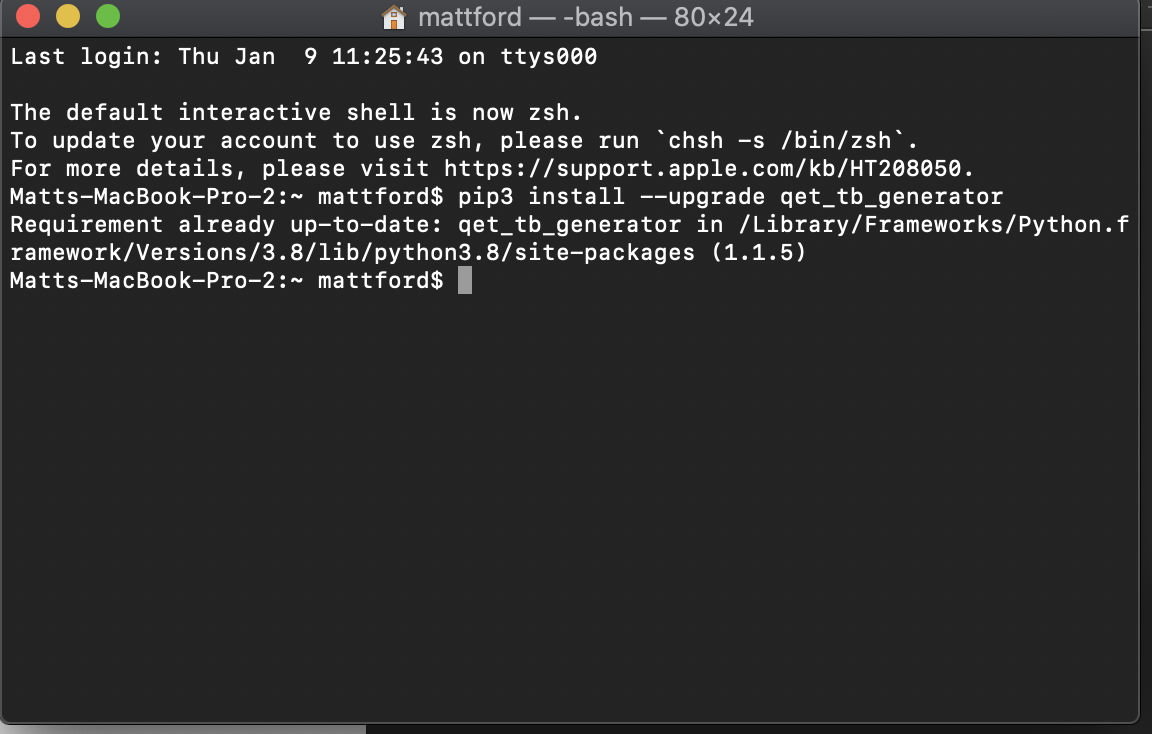The image size is (1152, 734).
Task: Click the home folder proxy icon in title bar
Action: coord(394,17)
